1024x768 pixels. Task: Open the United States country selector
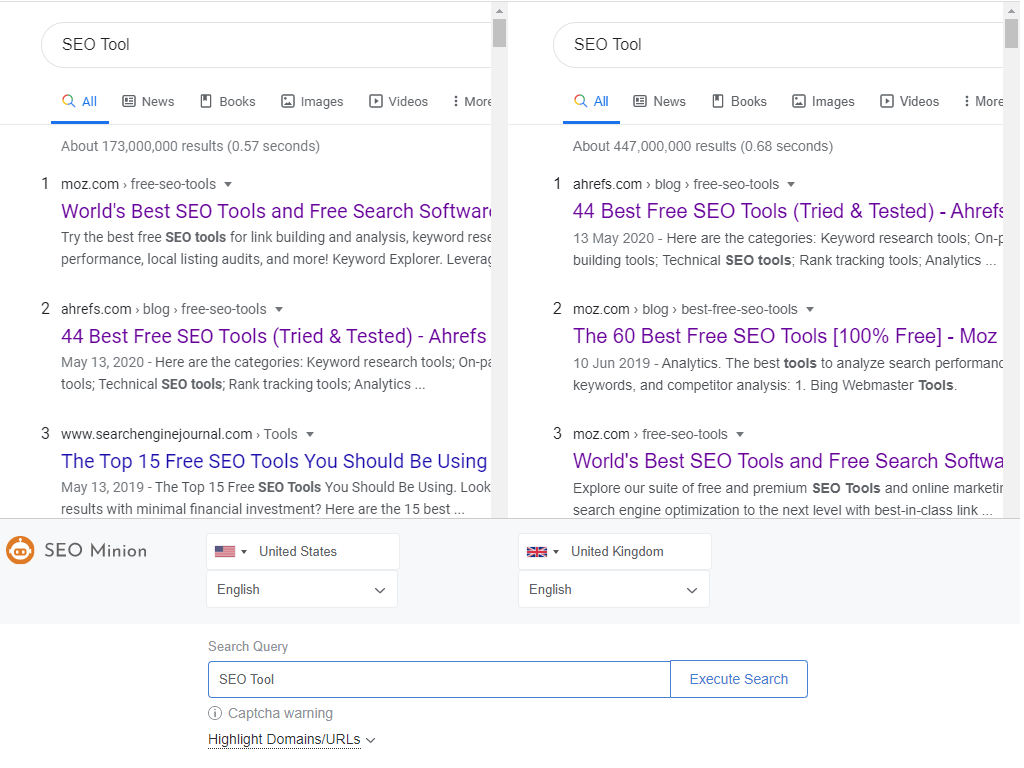[x=302, y=552]
